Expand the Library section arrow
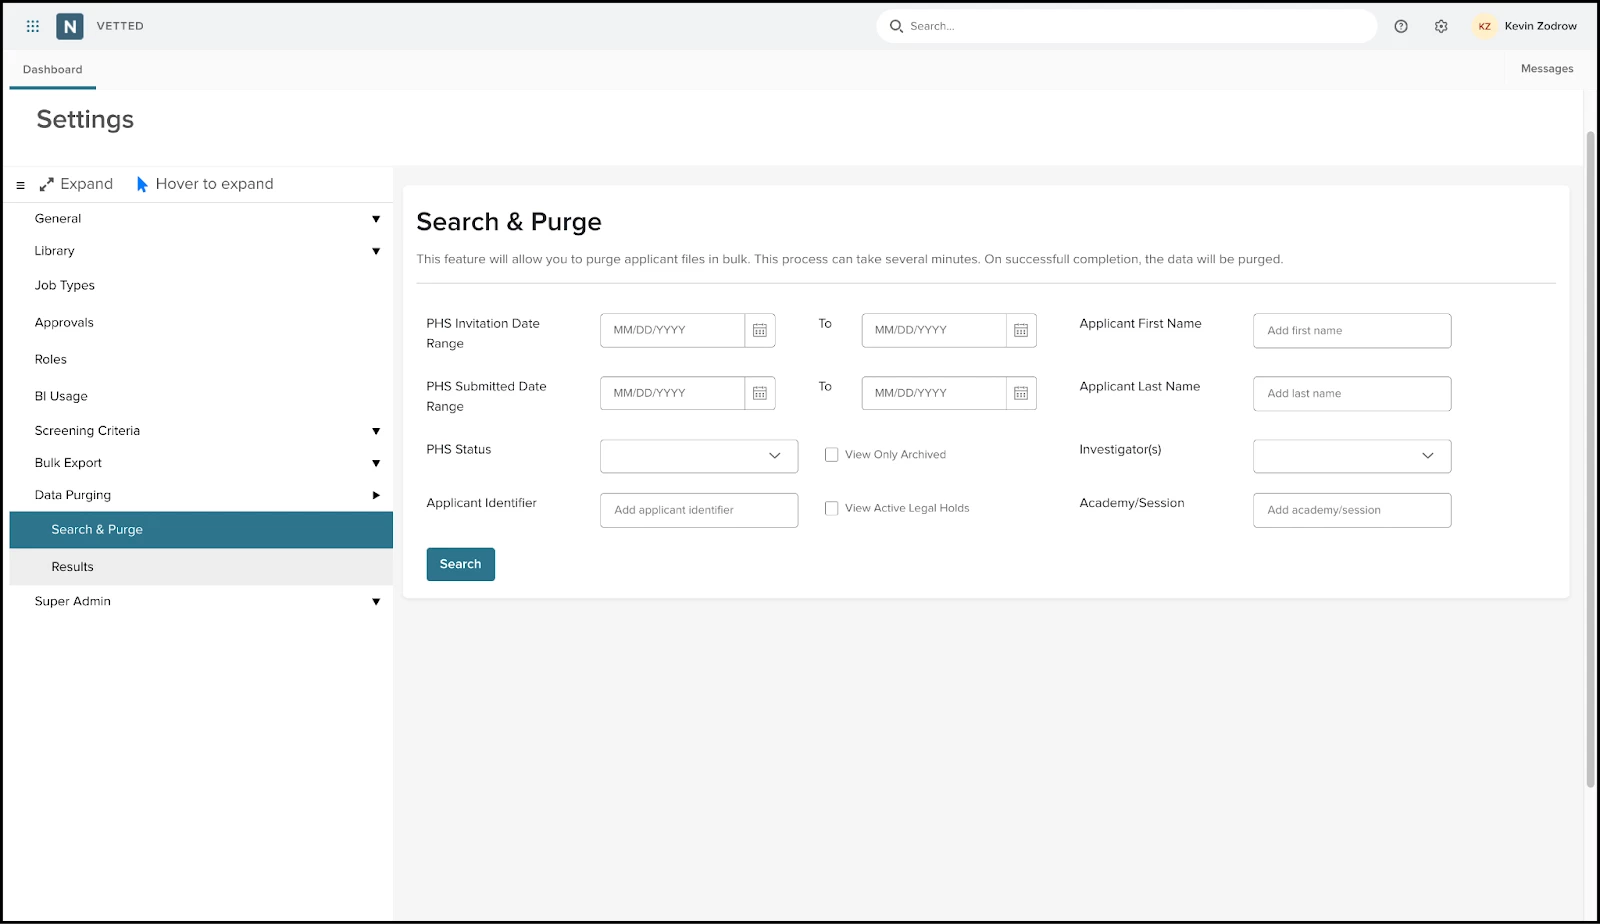Viewport: 1600px width, 924px height. coord(376,251)
